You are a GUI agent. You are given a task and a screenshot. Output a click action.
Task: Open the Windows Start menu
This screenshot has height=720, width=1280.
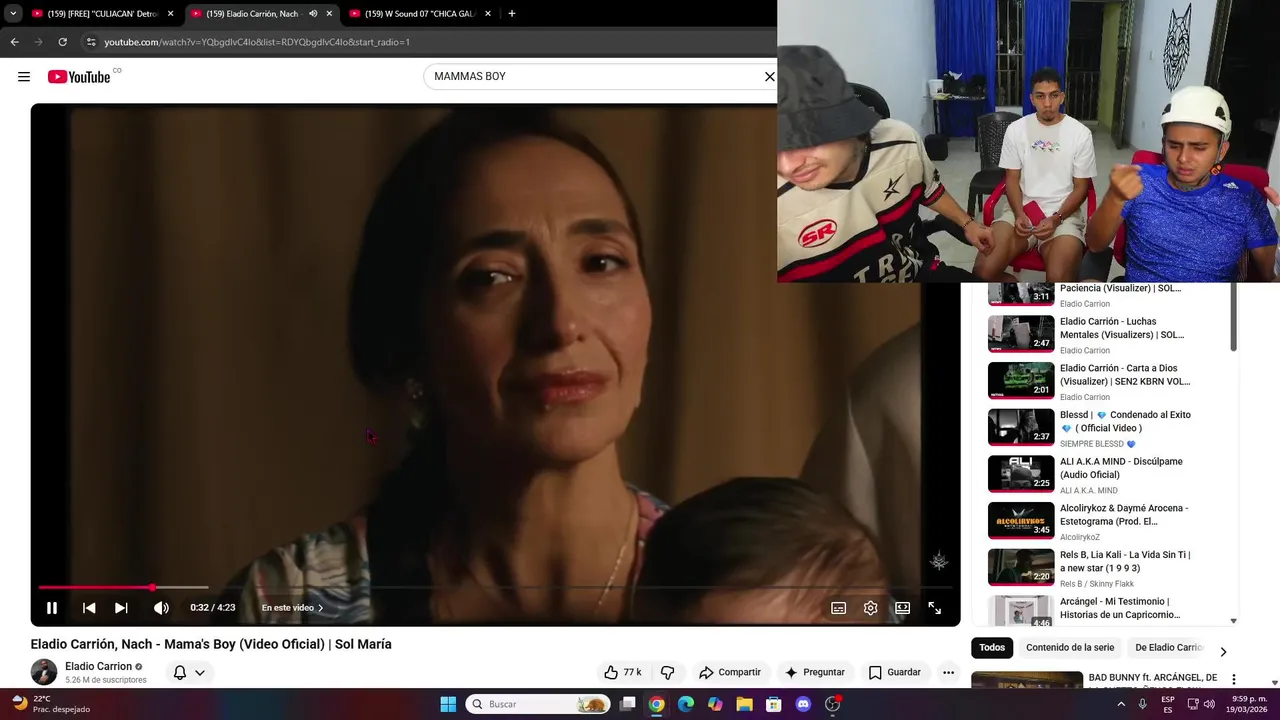[448, 704]
